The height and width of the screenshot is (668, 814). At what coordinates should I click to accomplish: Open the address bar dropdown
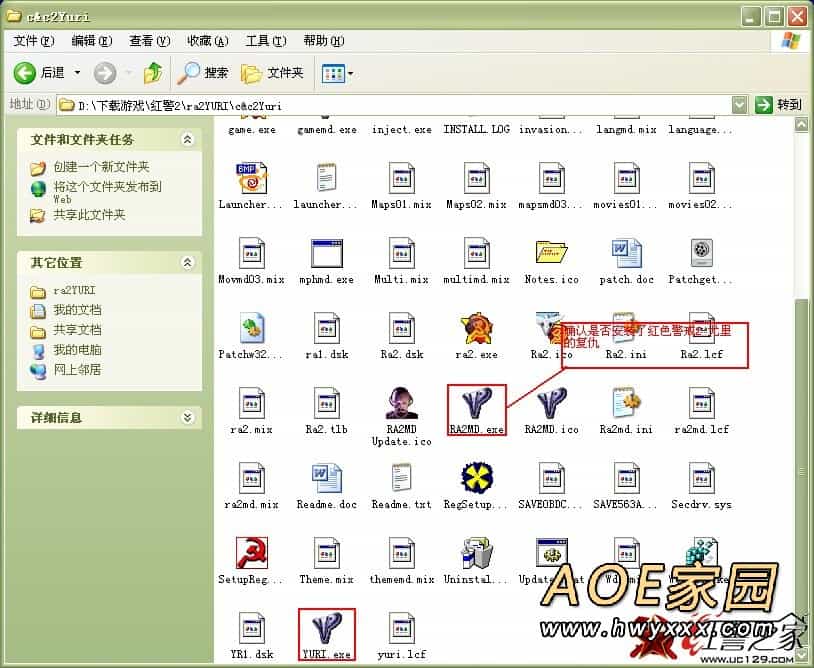[739, 104]
